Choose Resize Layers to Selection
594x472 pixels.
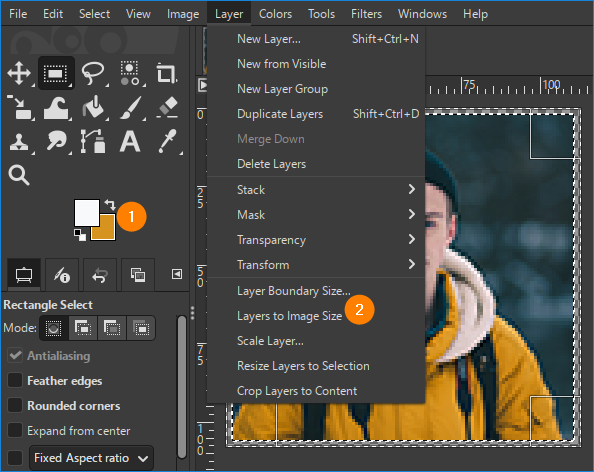click(x=316, y=366)
